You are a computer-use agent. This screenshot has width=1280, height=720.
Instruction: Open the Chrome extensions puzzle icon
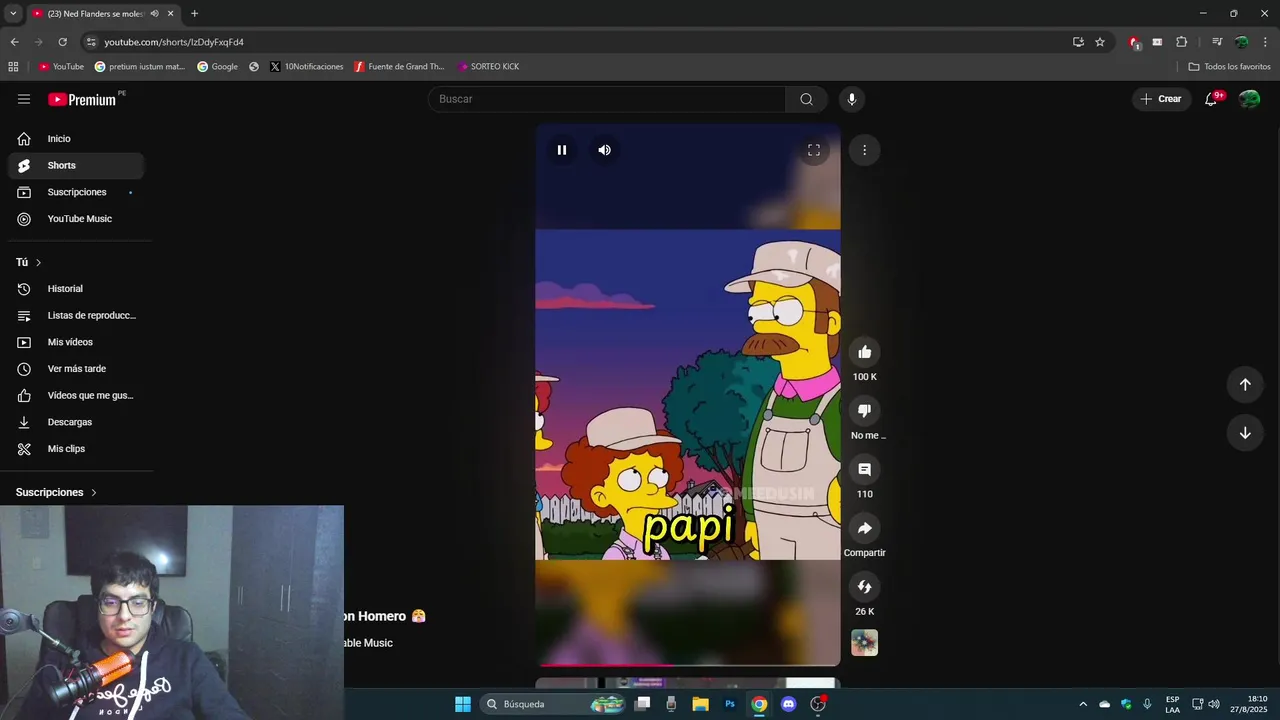[1182, 42]
